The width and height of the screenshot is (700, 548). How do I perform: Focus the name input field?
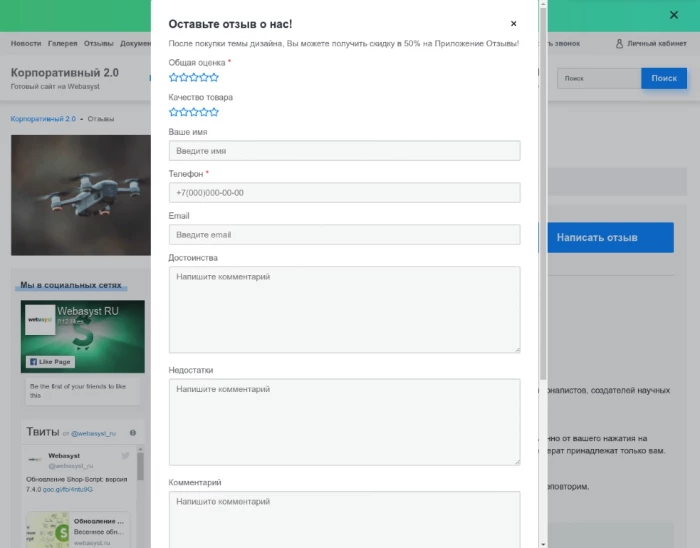(x=344, y=151)
